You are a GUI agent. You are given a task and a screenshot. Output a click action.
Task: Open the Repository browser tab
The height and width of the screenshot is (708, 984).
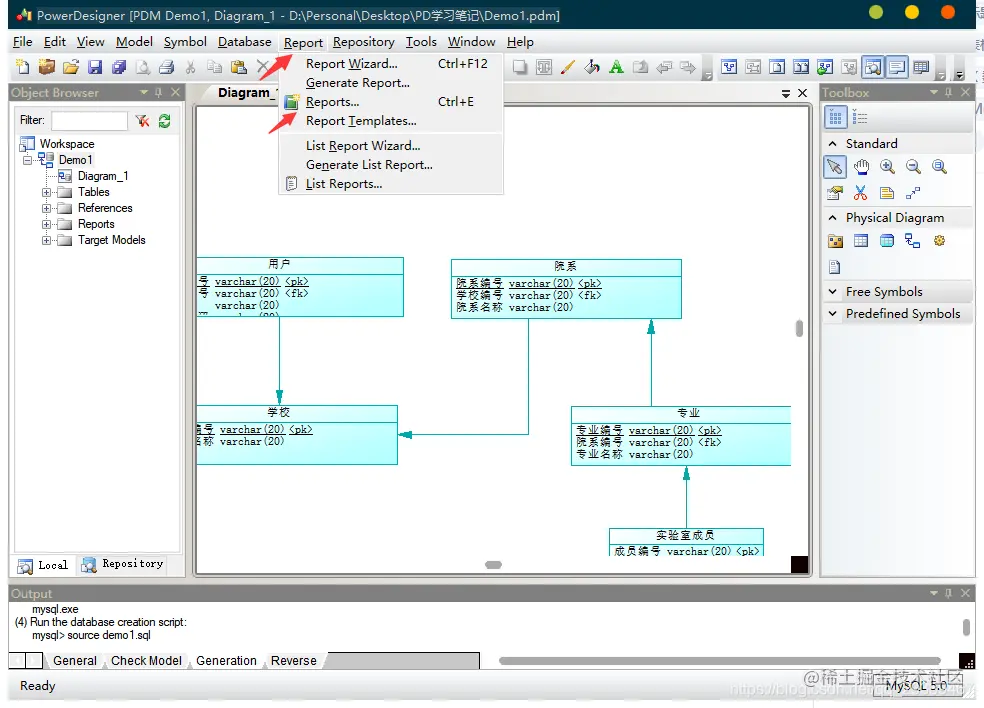pos(123,564)
